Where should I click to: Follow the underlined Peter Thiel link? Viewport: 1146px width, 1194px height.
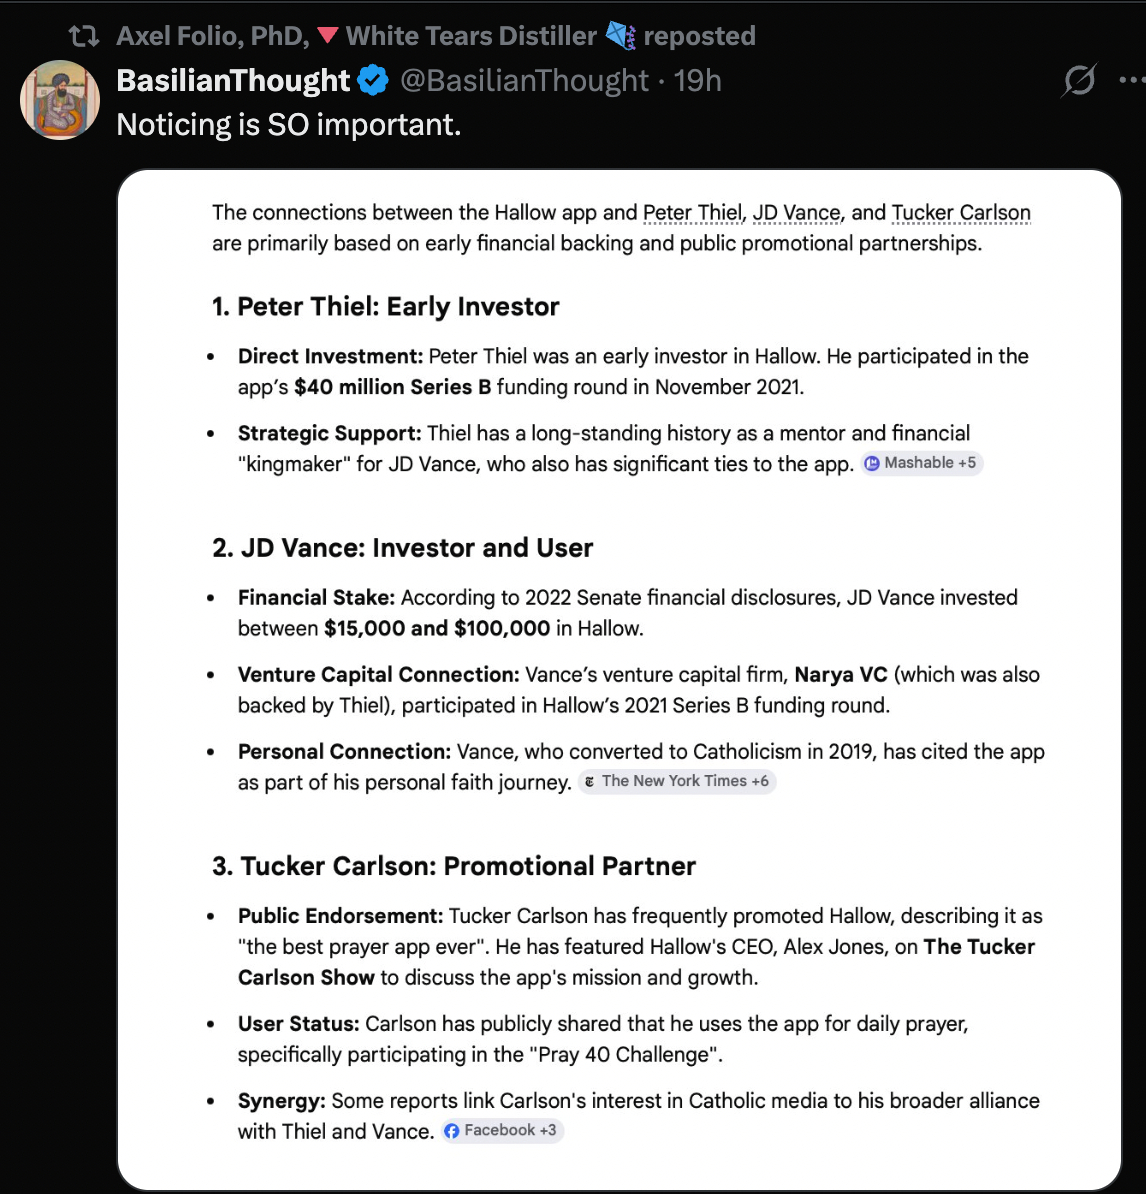(x=692, y=213)
